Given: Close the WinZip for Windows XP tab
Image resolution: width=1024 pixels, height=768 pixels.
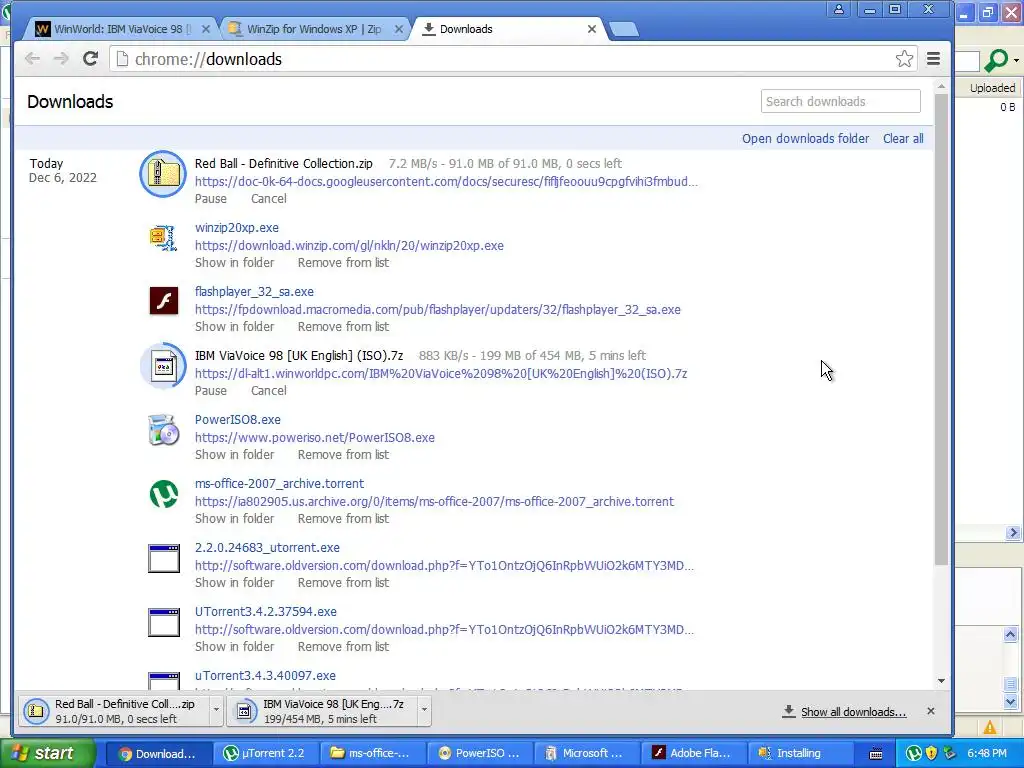Looking at the screenshot, I should (x=398, y=29).
